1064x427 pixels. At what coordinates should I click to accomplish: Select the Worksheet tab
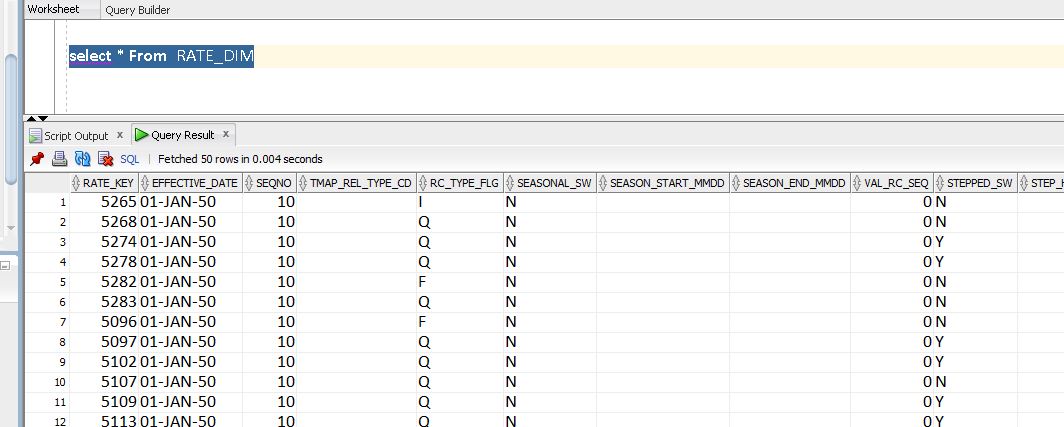pyautogui.click(x=52, y=9)
